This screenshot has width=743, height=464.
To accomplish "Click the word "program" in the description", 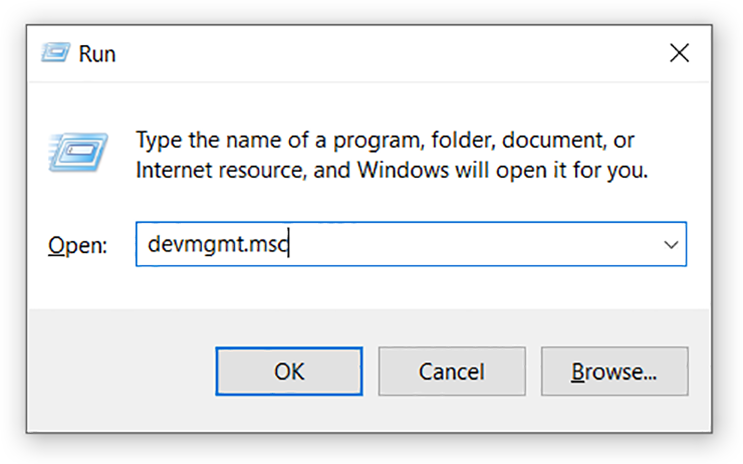I will (x=377, y=142).
